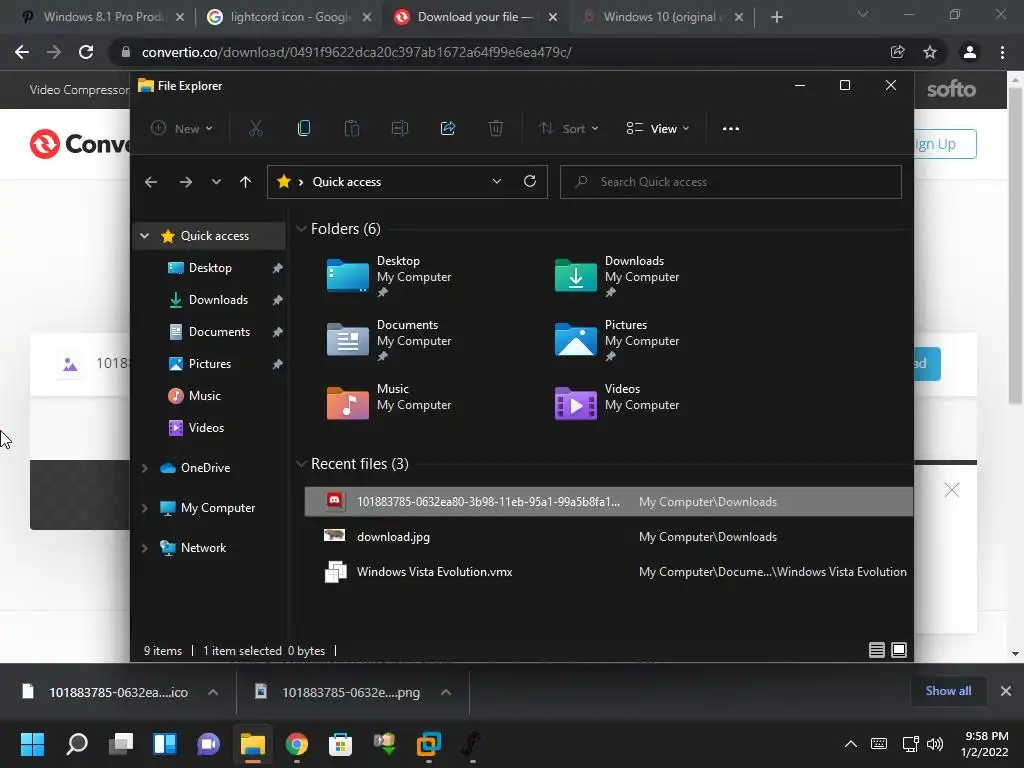
Task: Open taskbar Search
Action: point(77,744)
